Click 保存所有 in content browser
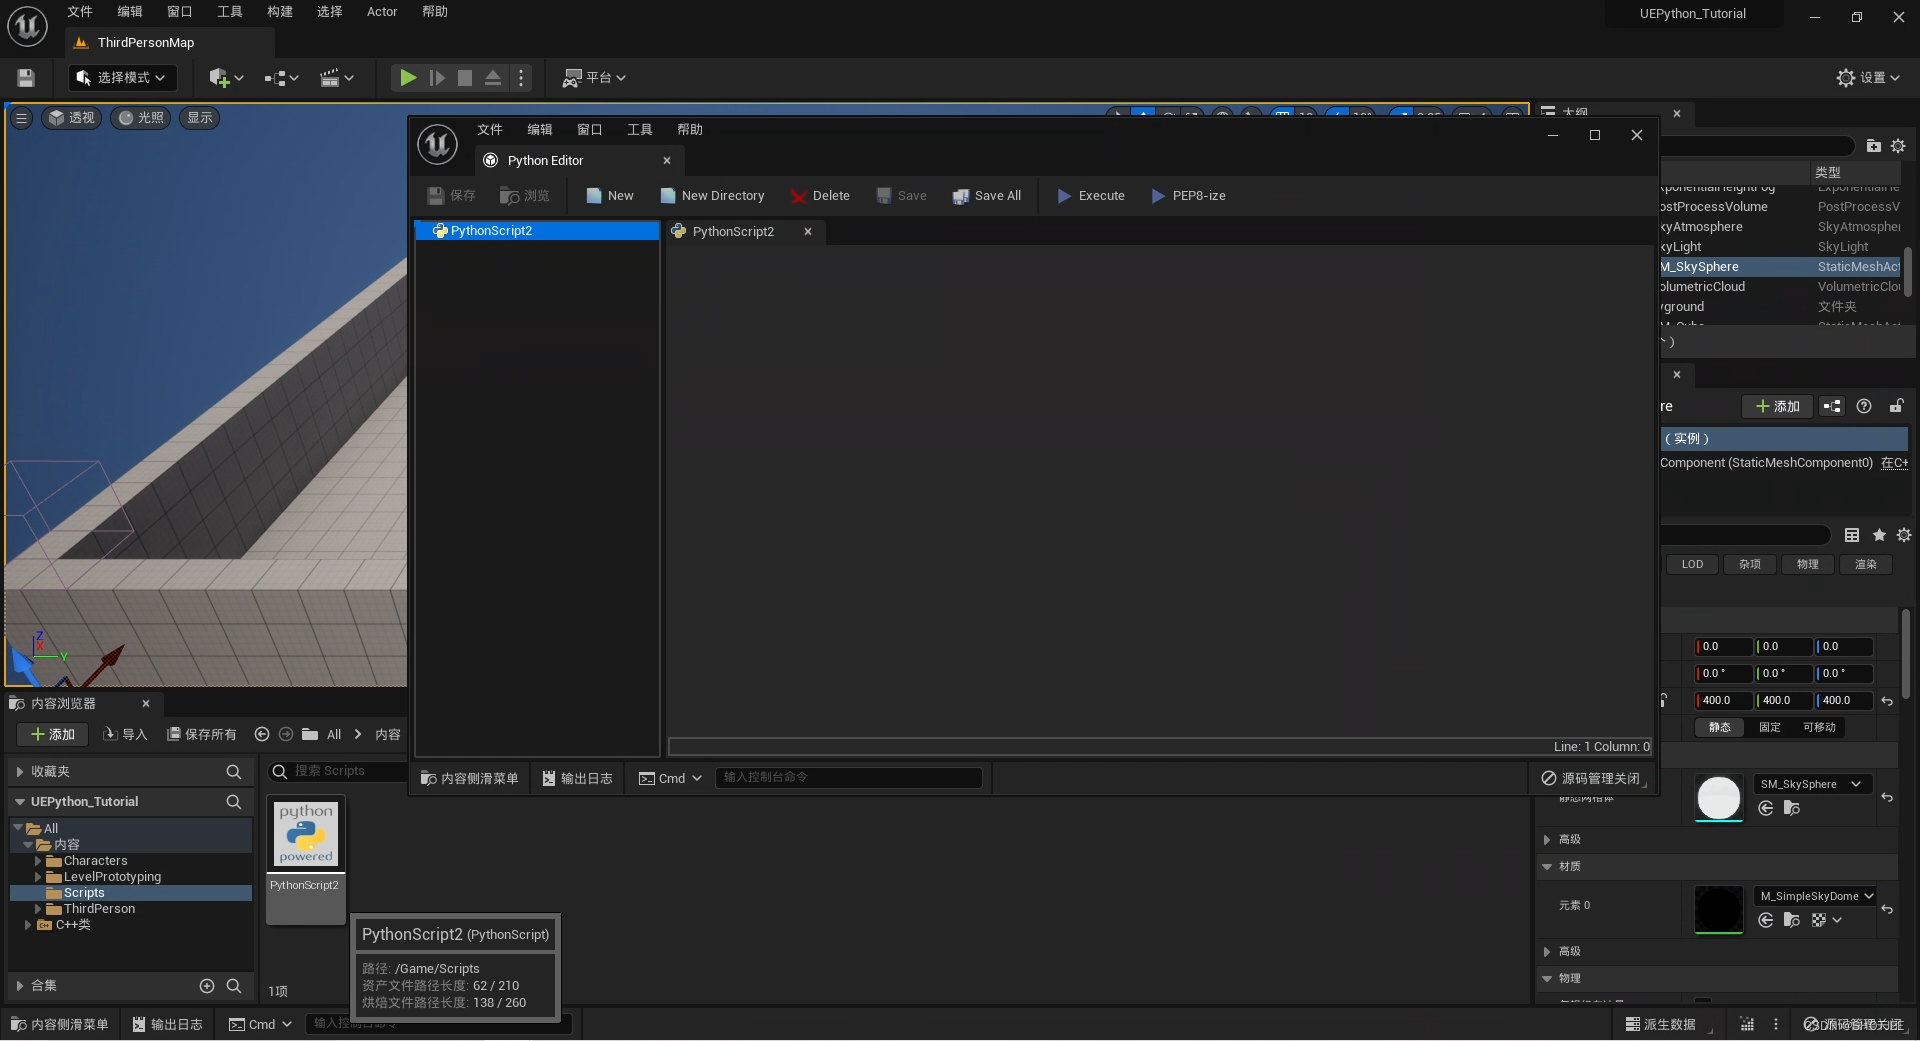This screenshot has width=1920, height=1041. click(201, 735)
